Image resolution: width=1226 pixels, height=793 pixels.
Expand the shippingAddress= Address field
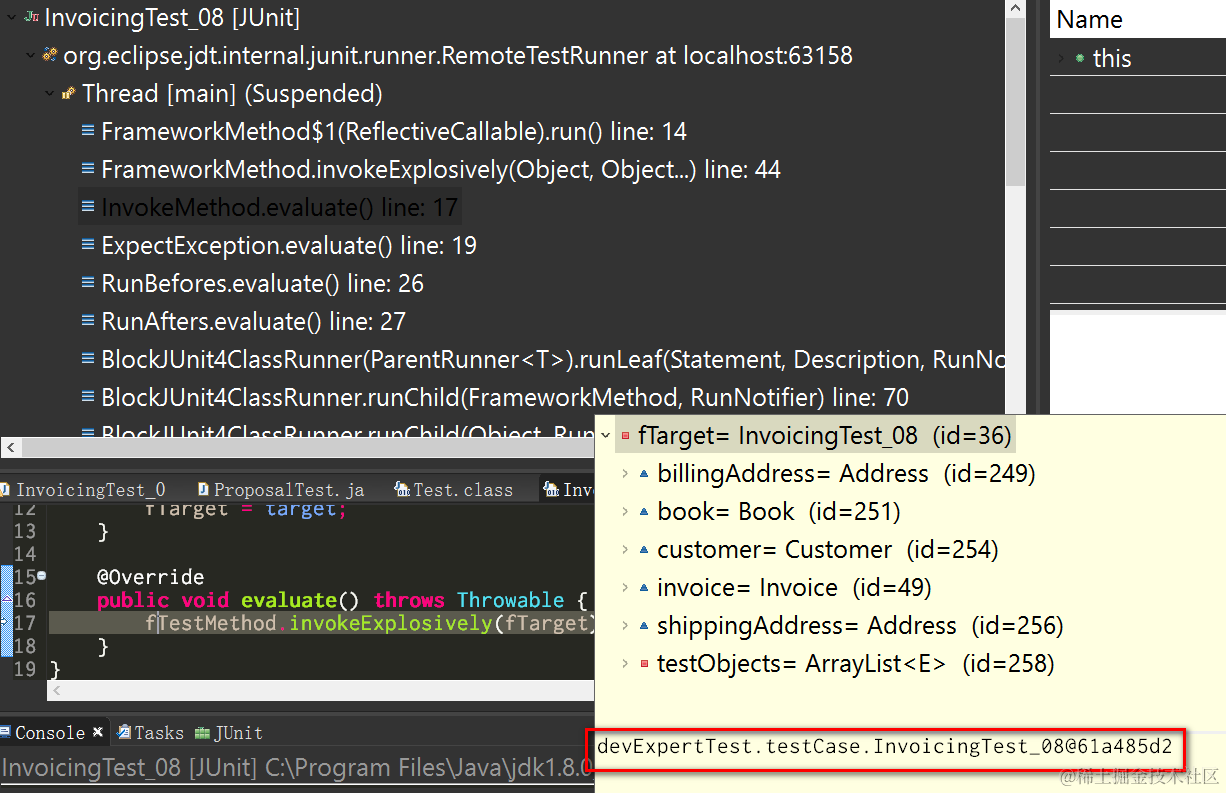[x=625, y=626]
